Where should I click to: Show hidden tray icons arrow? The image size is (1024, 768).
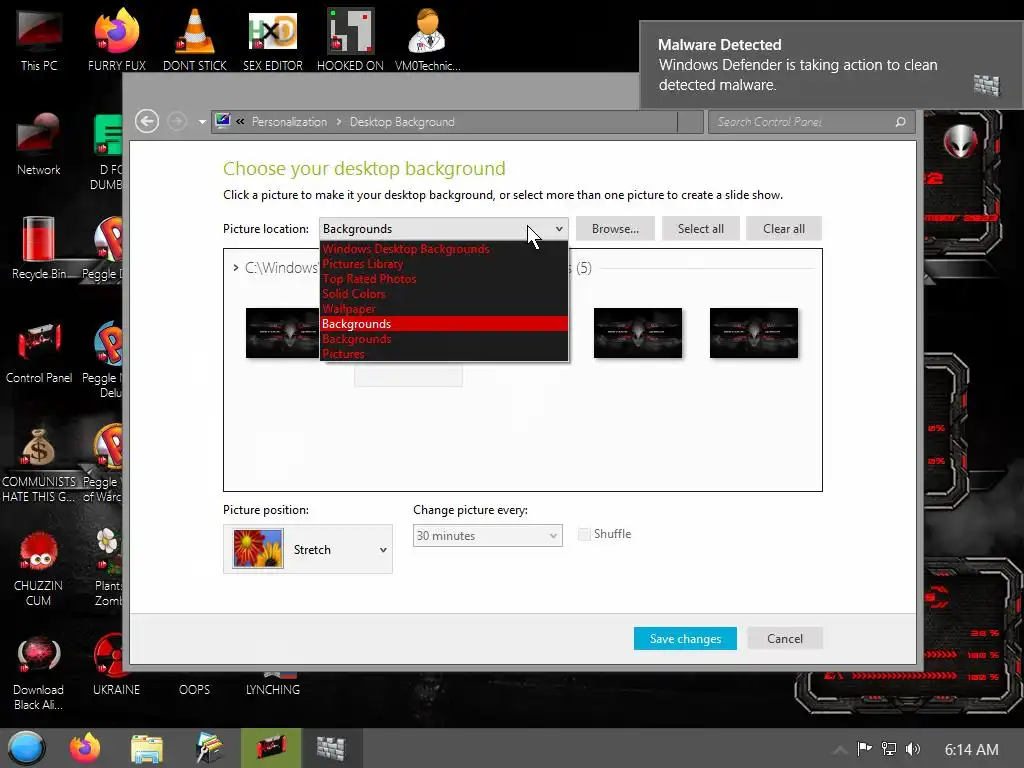coord(840,749)
